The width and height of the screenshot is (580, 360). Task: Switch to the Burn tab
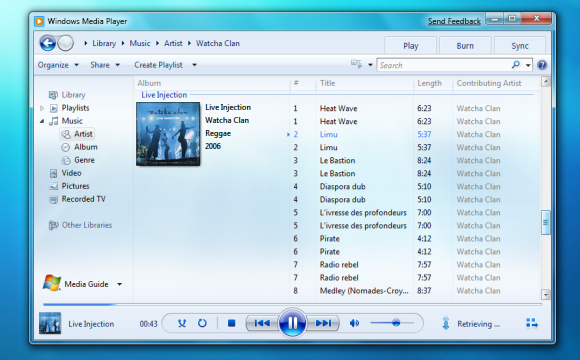tap(465, 46)
